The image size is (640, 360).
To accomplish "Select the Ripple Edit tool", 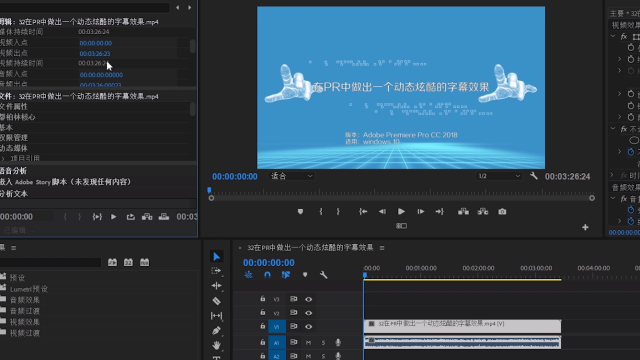I will tap(216, 286).
